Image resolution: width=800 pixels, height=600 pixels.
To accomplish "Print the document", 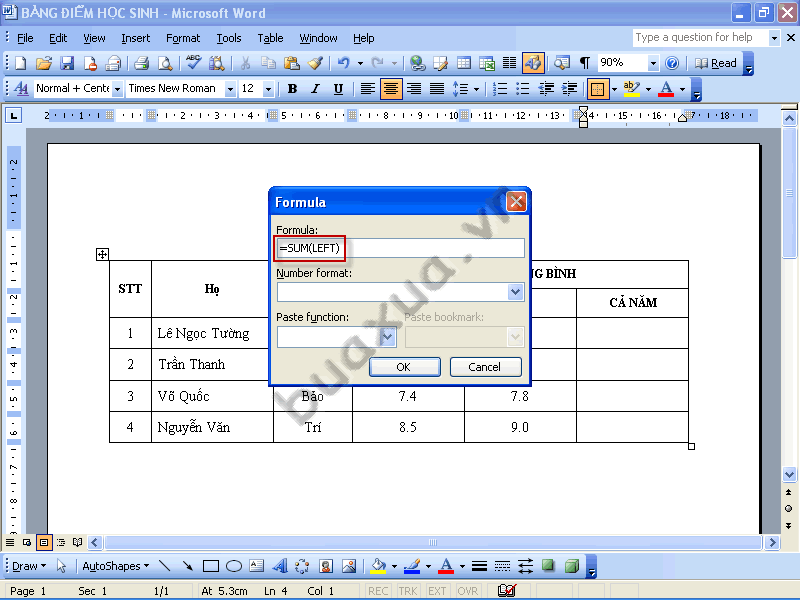I will point(141,63).
